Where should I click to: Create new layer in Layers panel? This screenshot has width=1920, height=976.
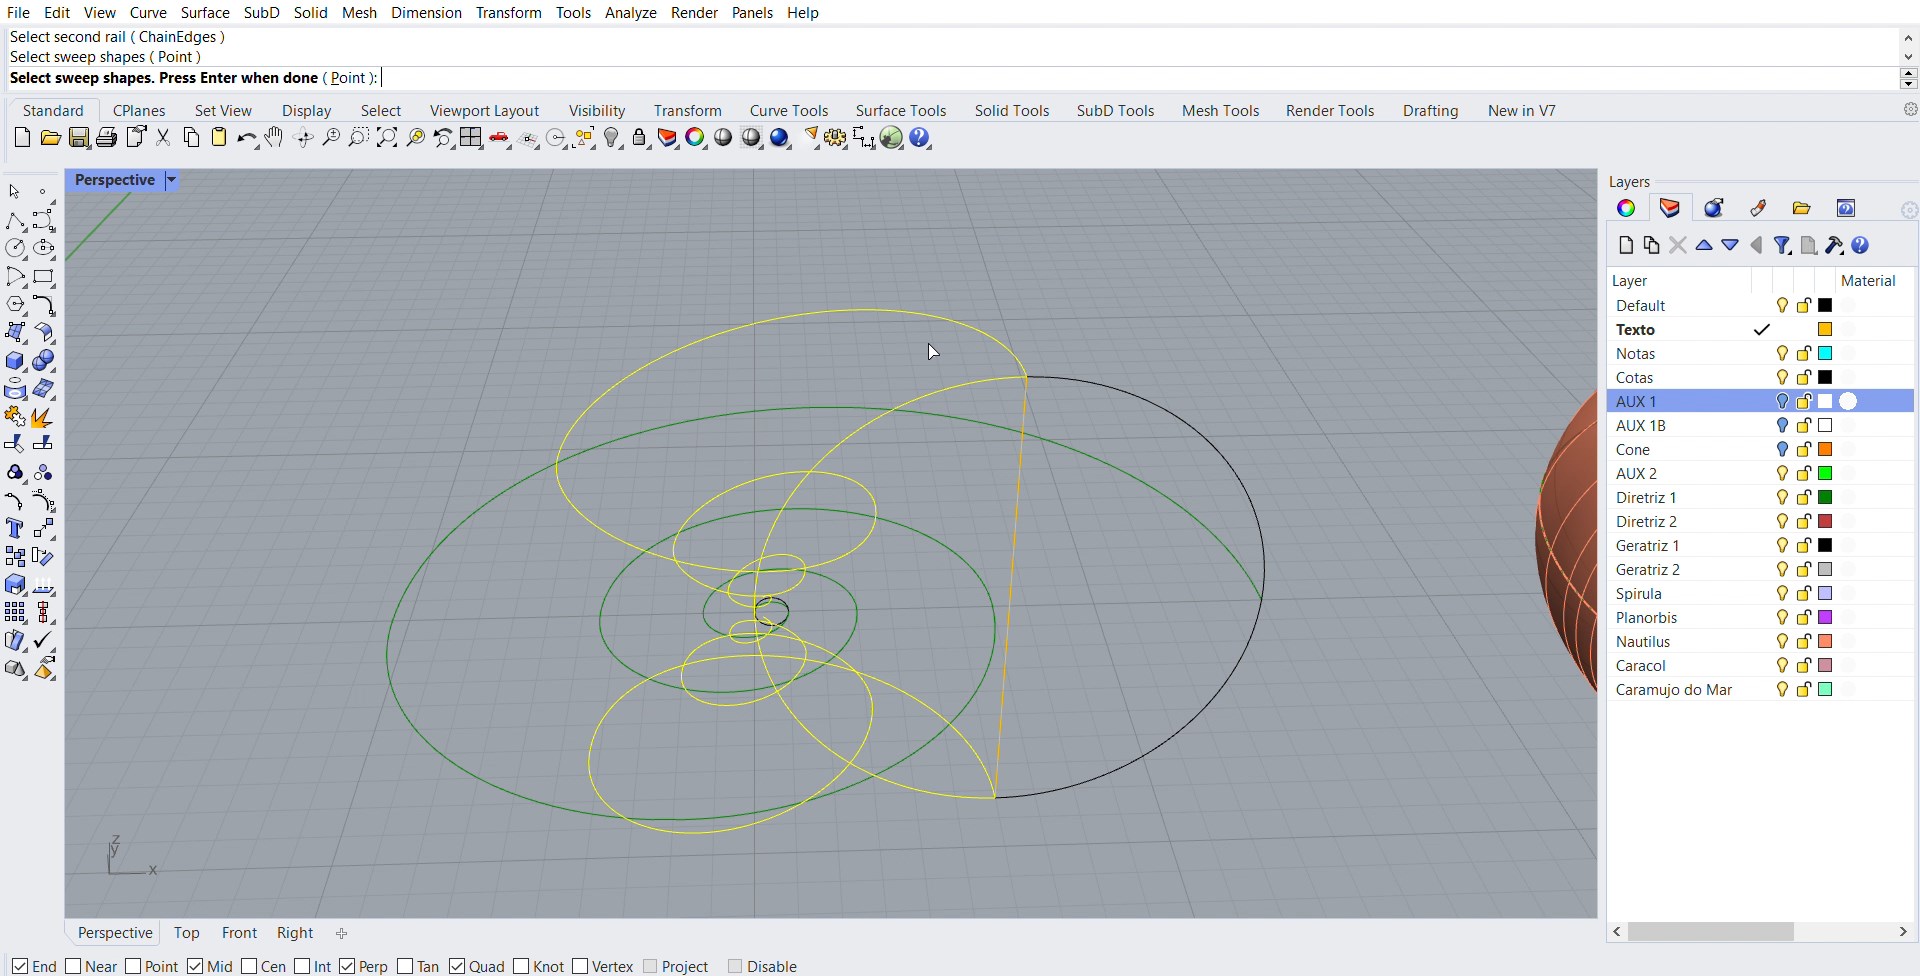tap(1626, 245)
